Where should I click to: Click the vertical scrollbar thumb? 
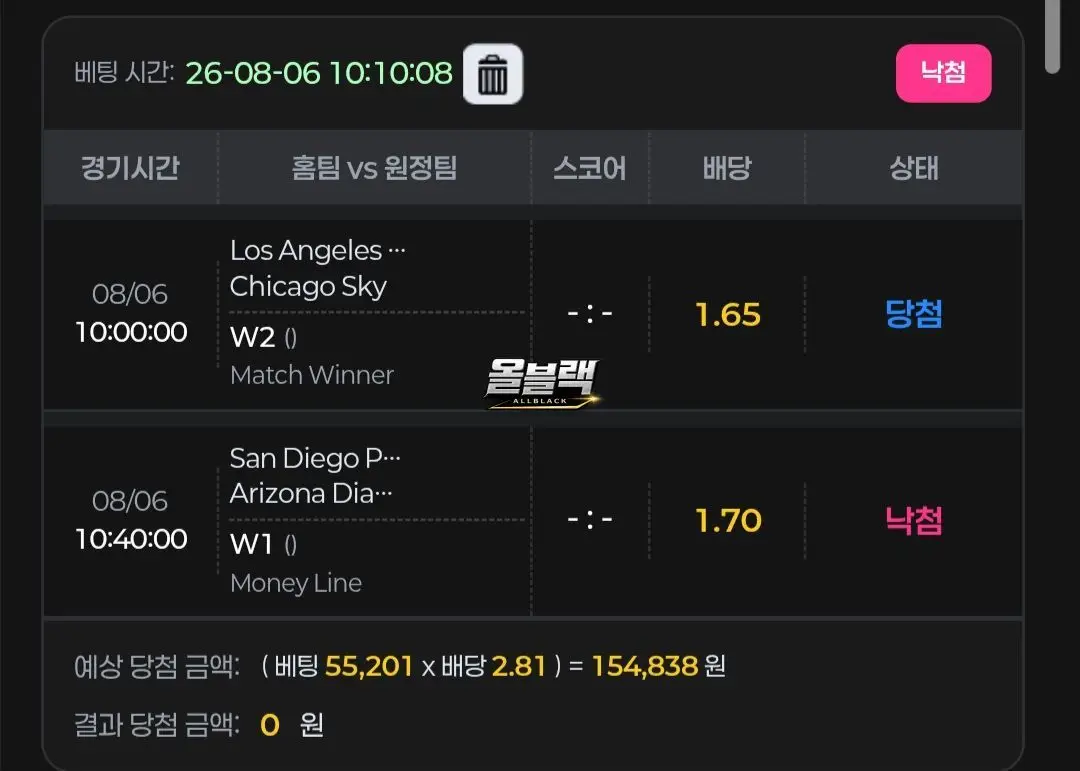(x=1052, y=36)
